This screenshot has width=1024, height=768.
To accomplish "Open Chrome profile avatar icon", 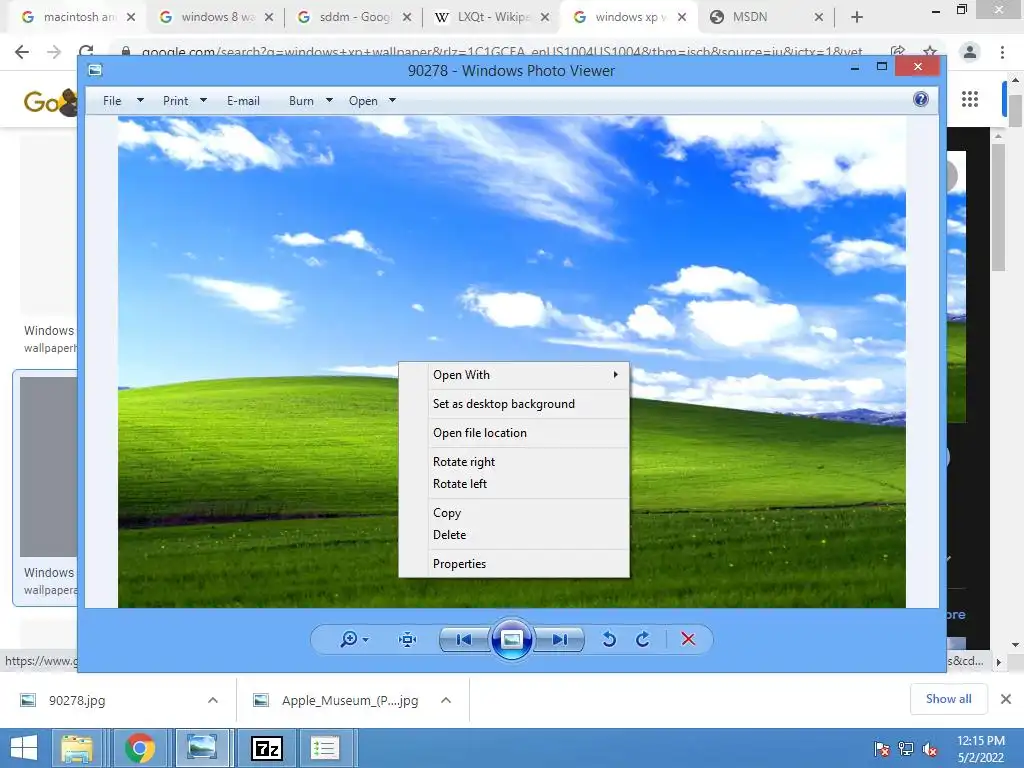I will [970, 52].
